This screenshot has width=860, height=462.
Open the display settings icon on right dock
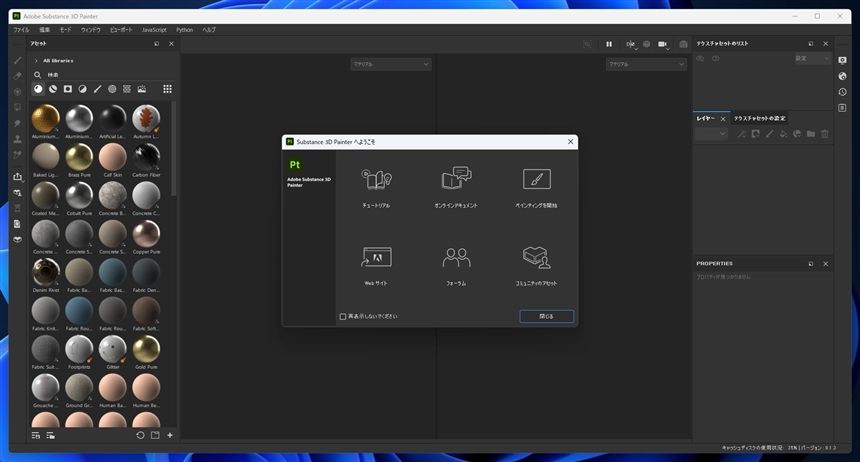842,60
